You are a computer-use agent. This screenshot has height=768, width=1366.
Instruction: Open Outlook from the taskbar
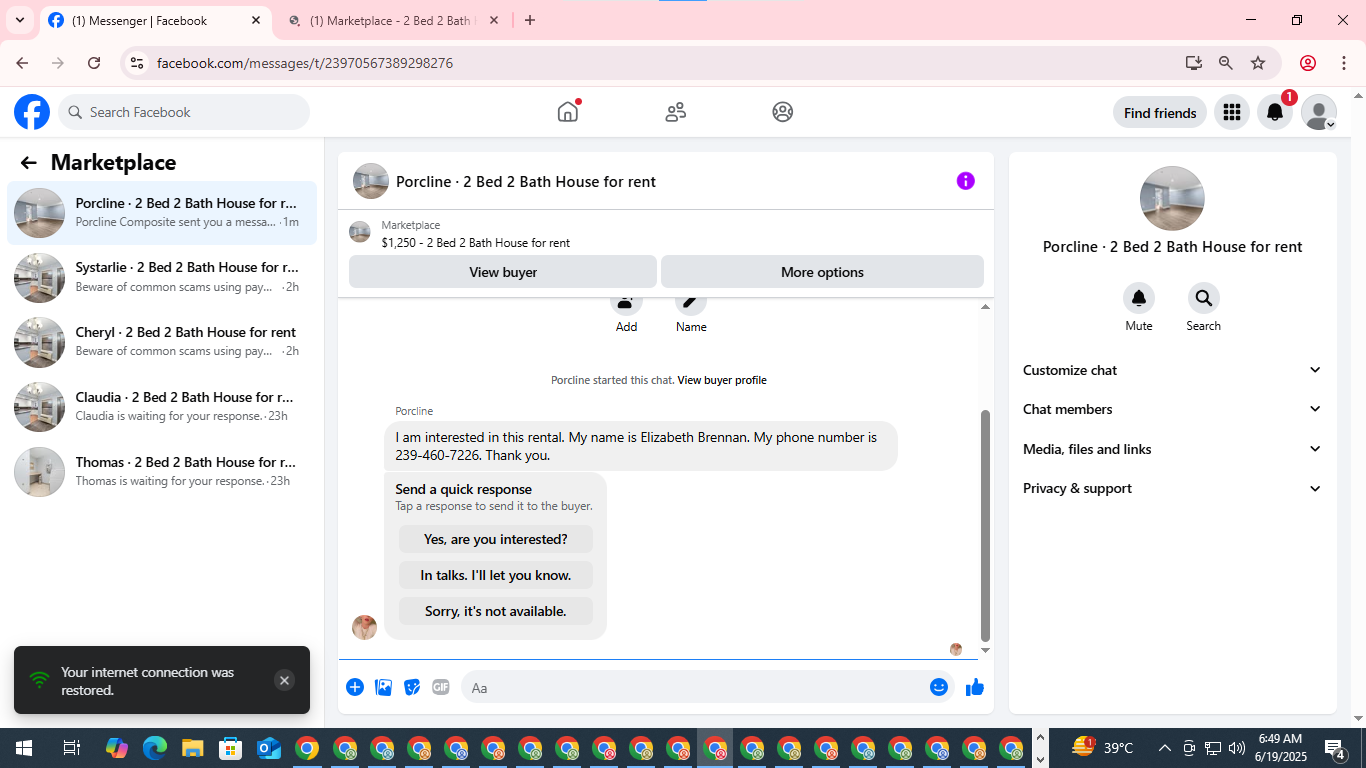[x=269, y=748]
